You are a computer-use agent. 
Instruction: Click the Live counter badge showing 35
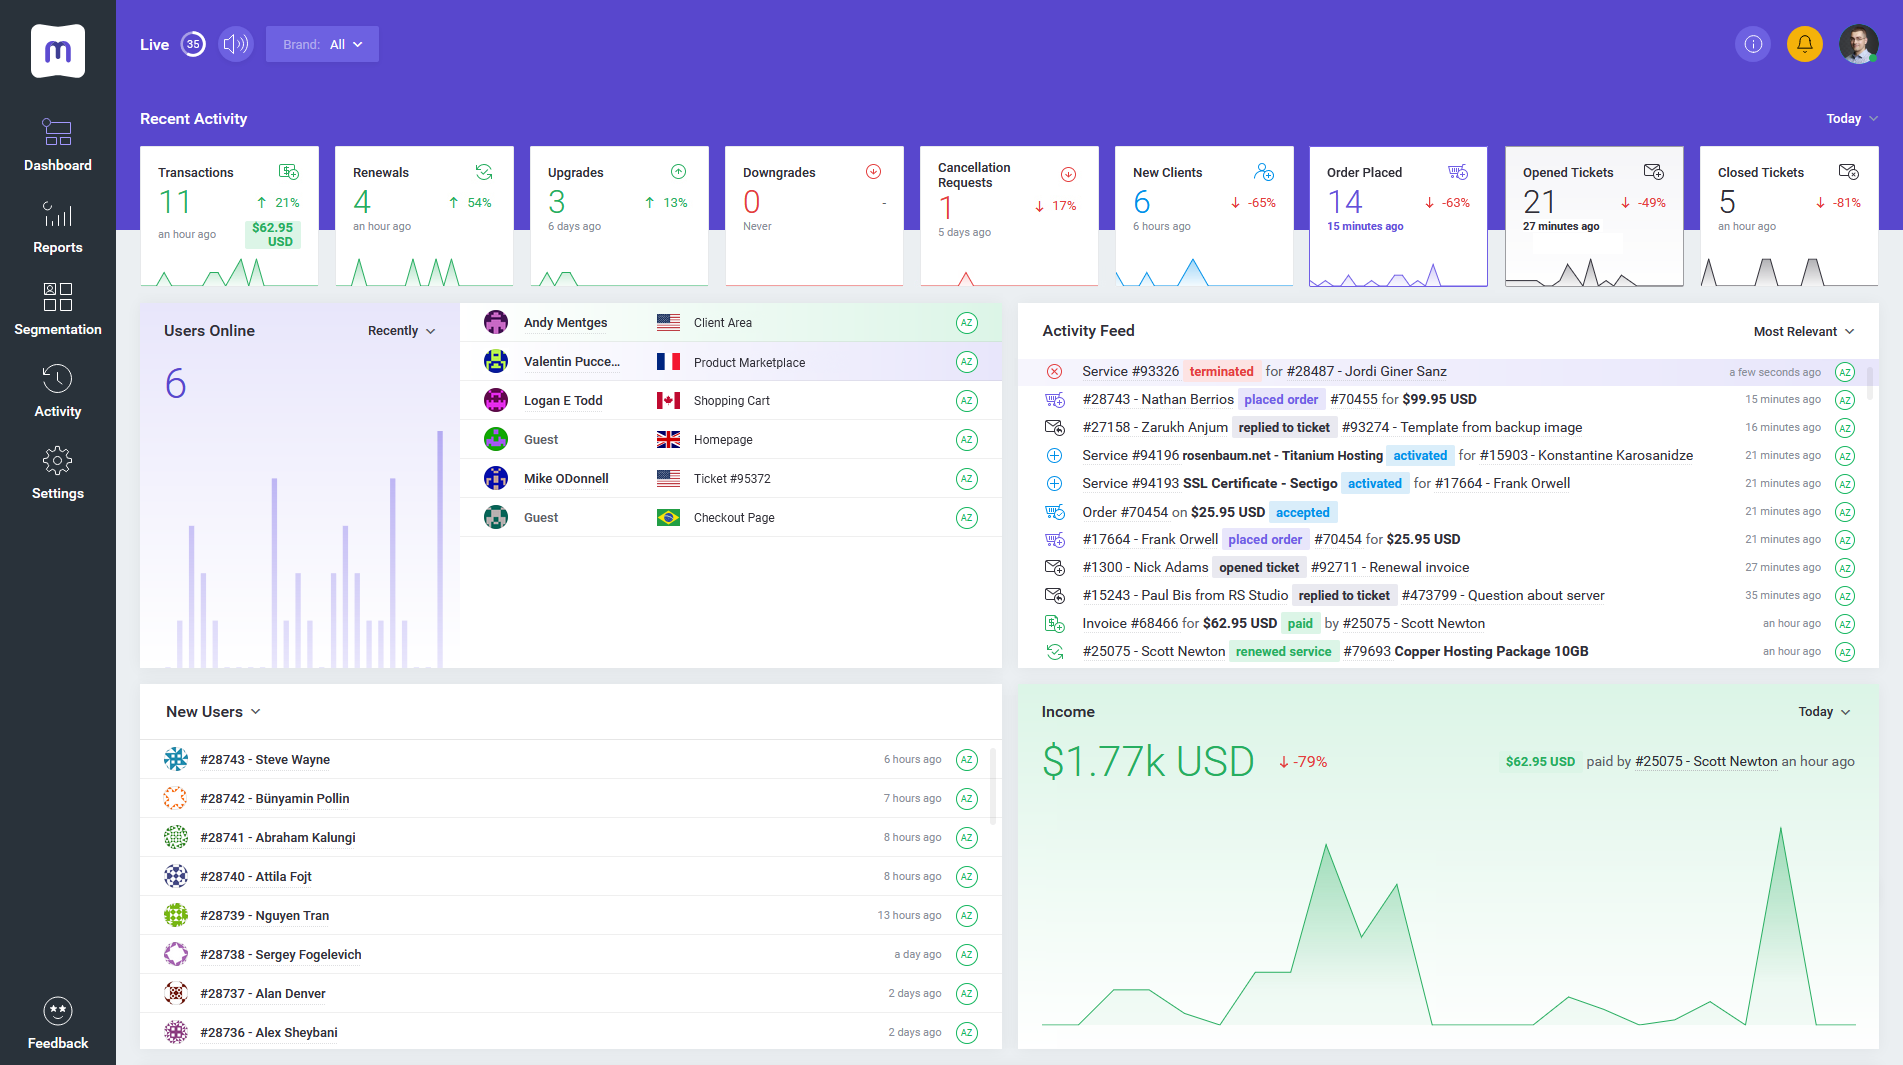pos(193,44)
